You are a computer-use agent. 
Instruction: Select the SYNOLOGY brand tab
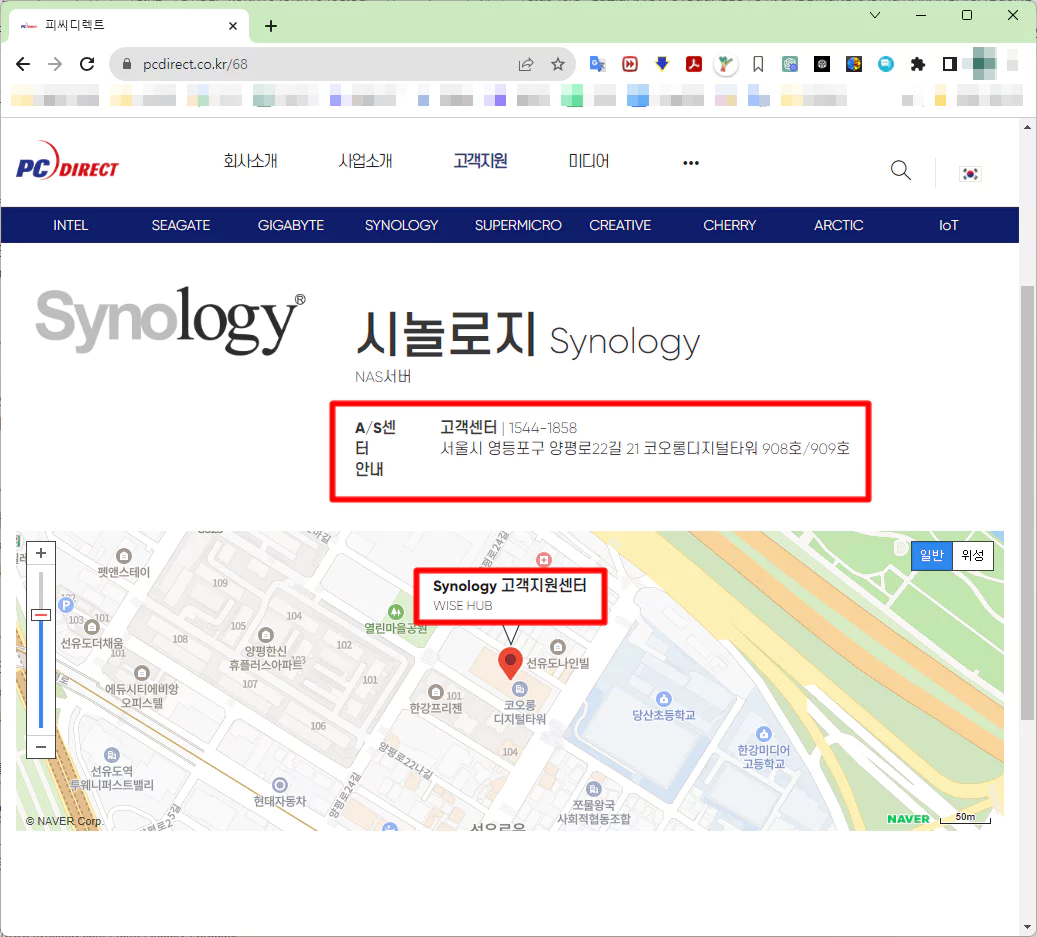[401, 225]
